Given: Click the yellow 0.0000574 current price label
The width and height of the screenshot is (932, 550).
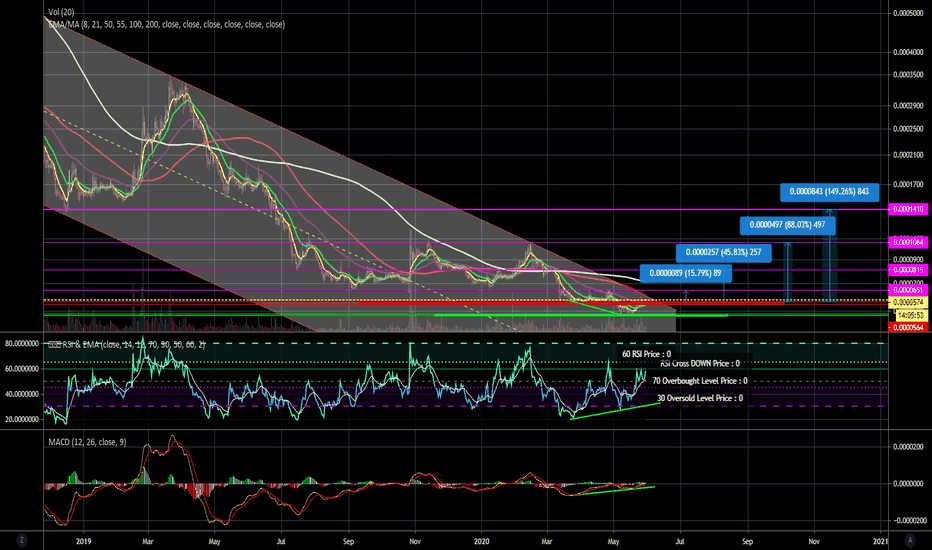Looking at the screenshot, I should pos(908,303).
